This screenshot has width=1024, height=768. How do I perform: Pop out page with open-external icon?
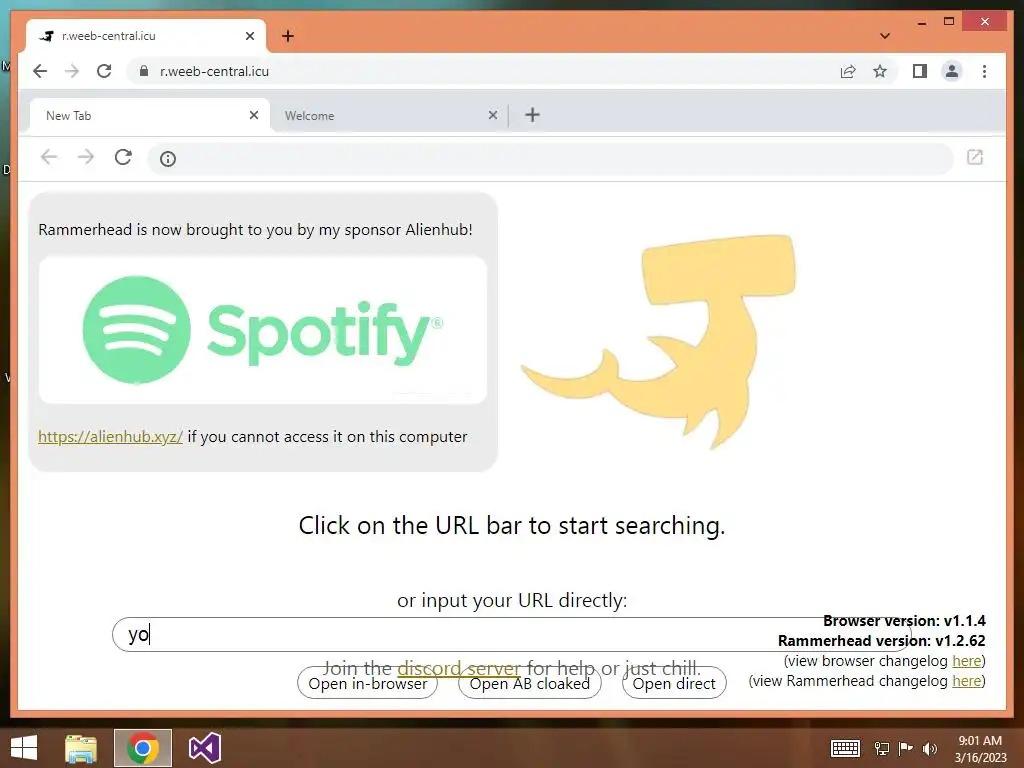[x=975, y=157]
